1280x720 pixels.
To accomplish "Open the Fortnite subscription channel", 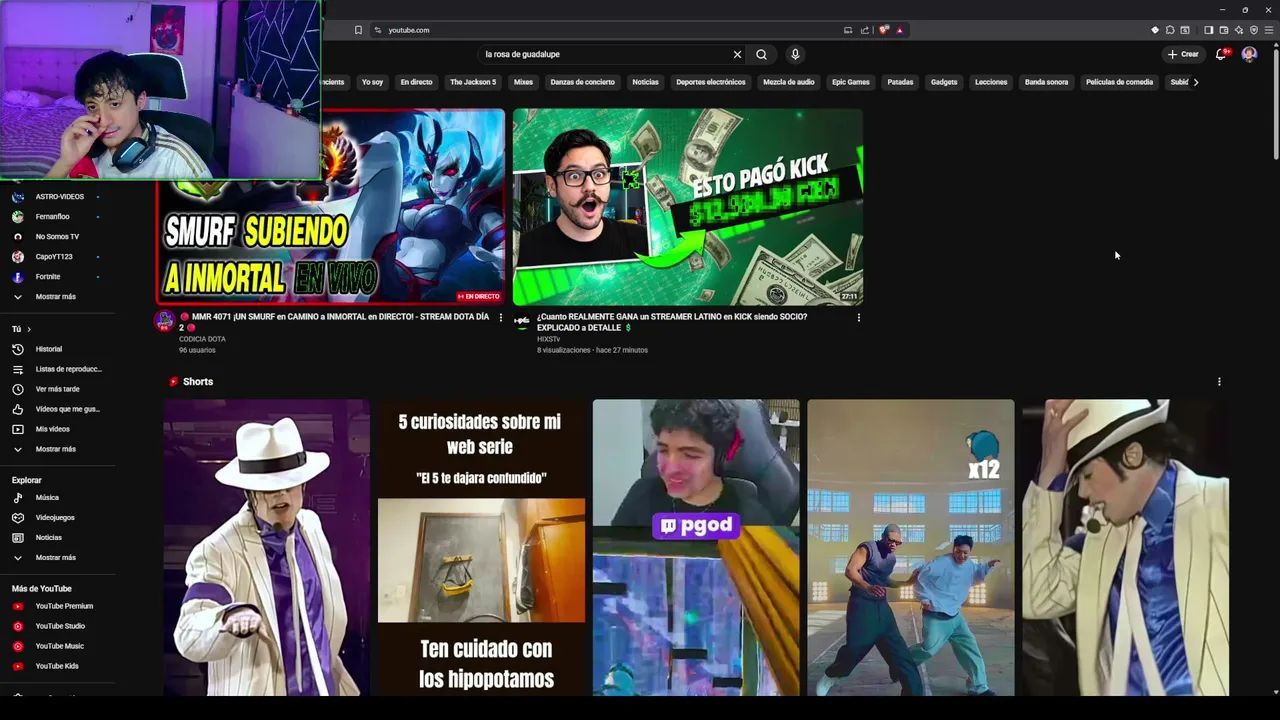I will point(57,277).
